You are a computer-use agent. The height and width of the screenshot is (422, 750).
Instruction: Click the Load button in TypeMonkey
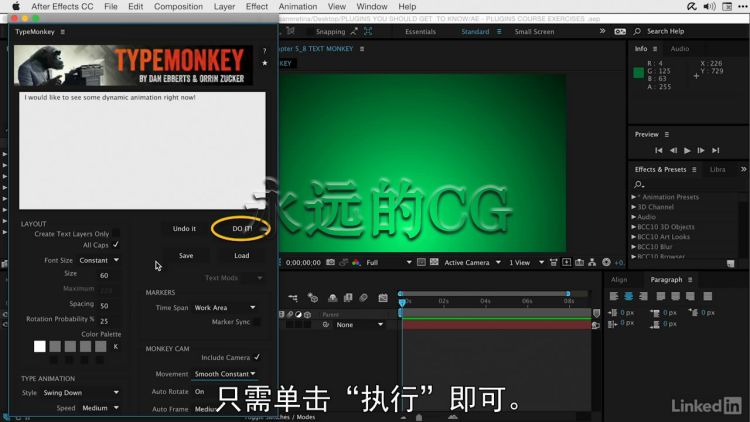click(x=242, y=255)
